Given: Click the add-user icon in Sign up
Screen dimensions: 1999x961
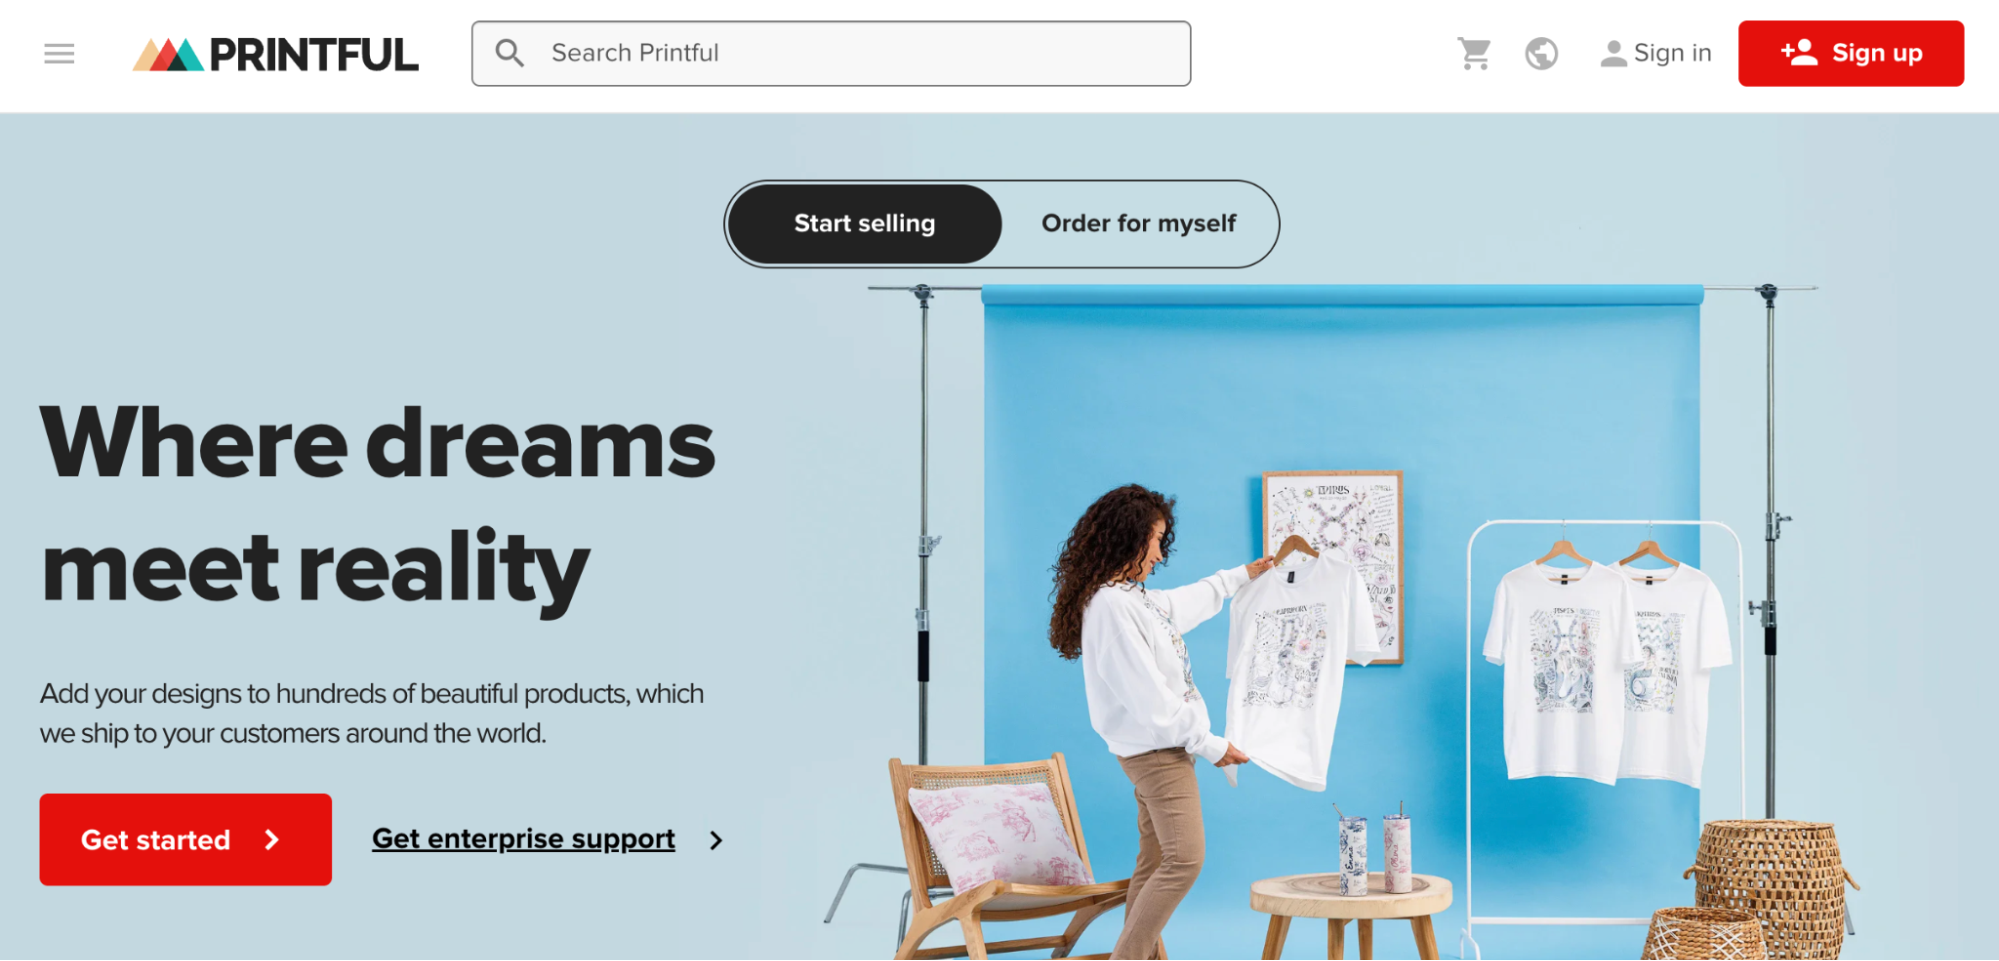Looking at the screenshot, I should [x=1799, y=52].
